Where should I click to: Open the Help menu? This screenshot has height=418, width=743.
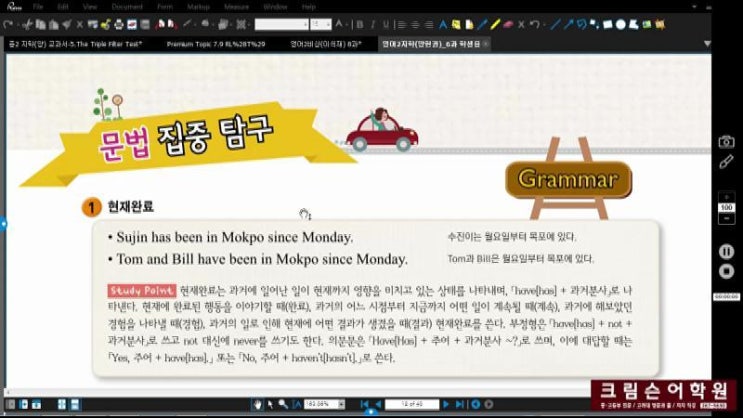308,7
